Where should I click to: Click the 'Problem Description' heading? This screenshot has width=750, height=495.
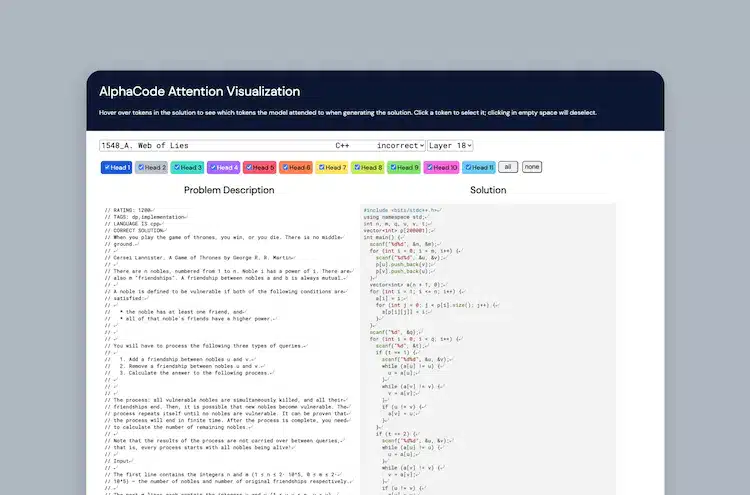click(229, 190)
